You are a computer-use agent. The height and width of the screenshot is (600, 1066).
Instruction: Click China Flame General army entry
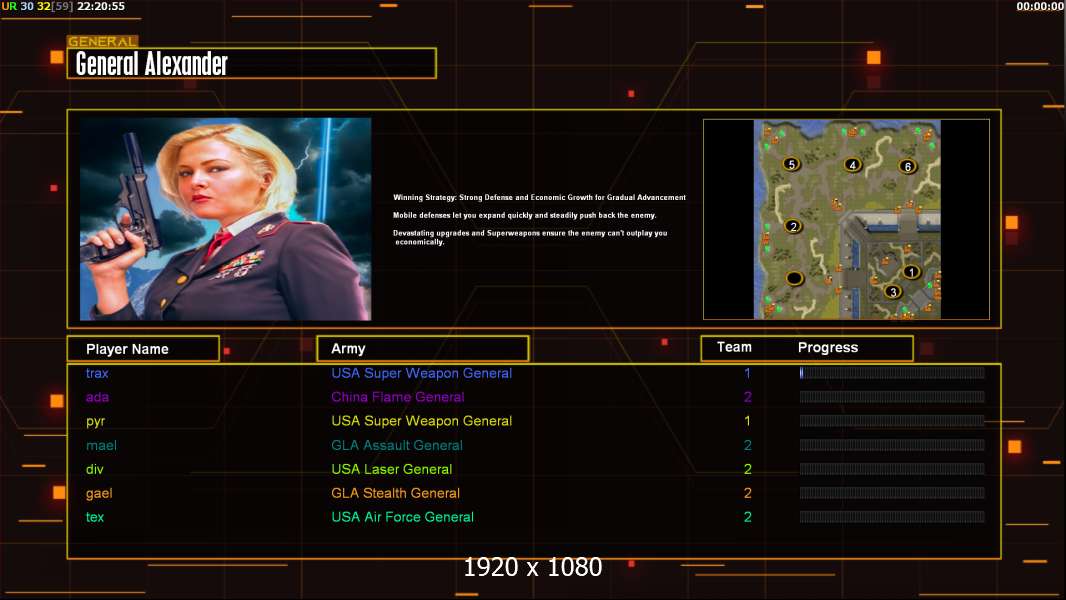398,397
